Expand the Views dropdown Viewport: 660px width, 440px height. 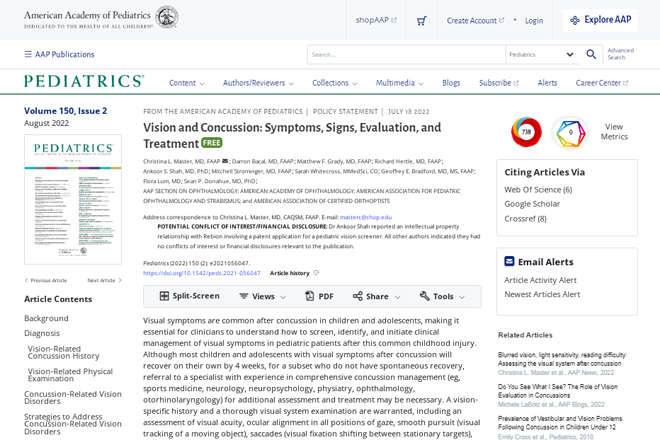(x=262, y=296)
